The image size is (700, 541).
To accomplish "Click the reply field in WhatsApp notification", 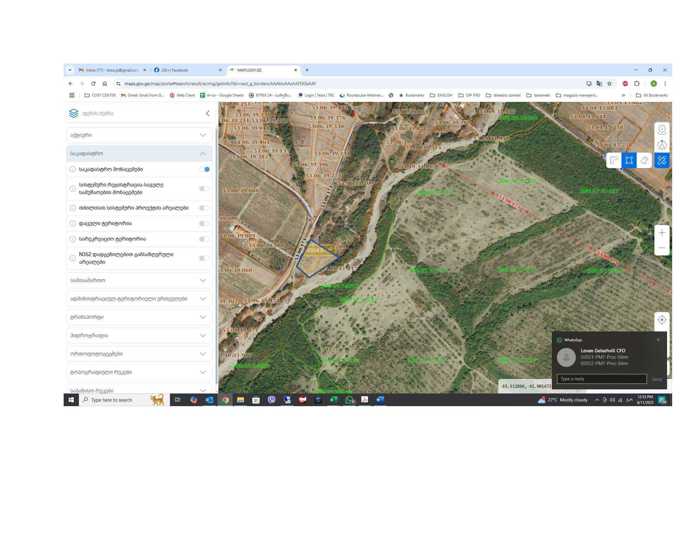I will coord(601,379).
